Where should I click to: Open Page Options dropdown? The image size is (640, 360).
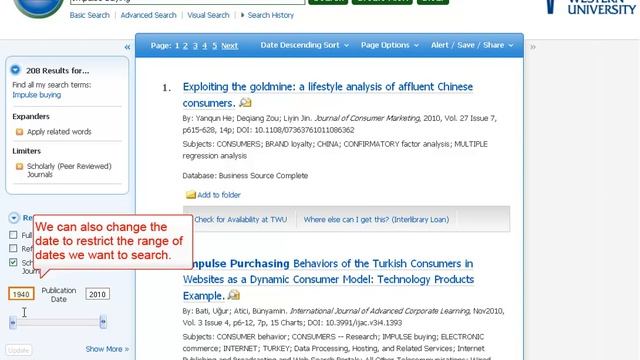pyautogui.click(x=390, y=45)
